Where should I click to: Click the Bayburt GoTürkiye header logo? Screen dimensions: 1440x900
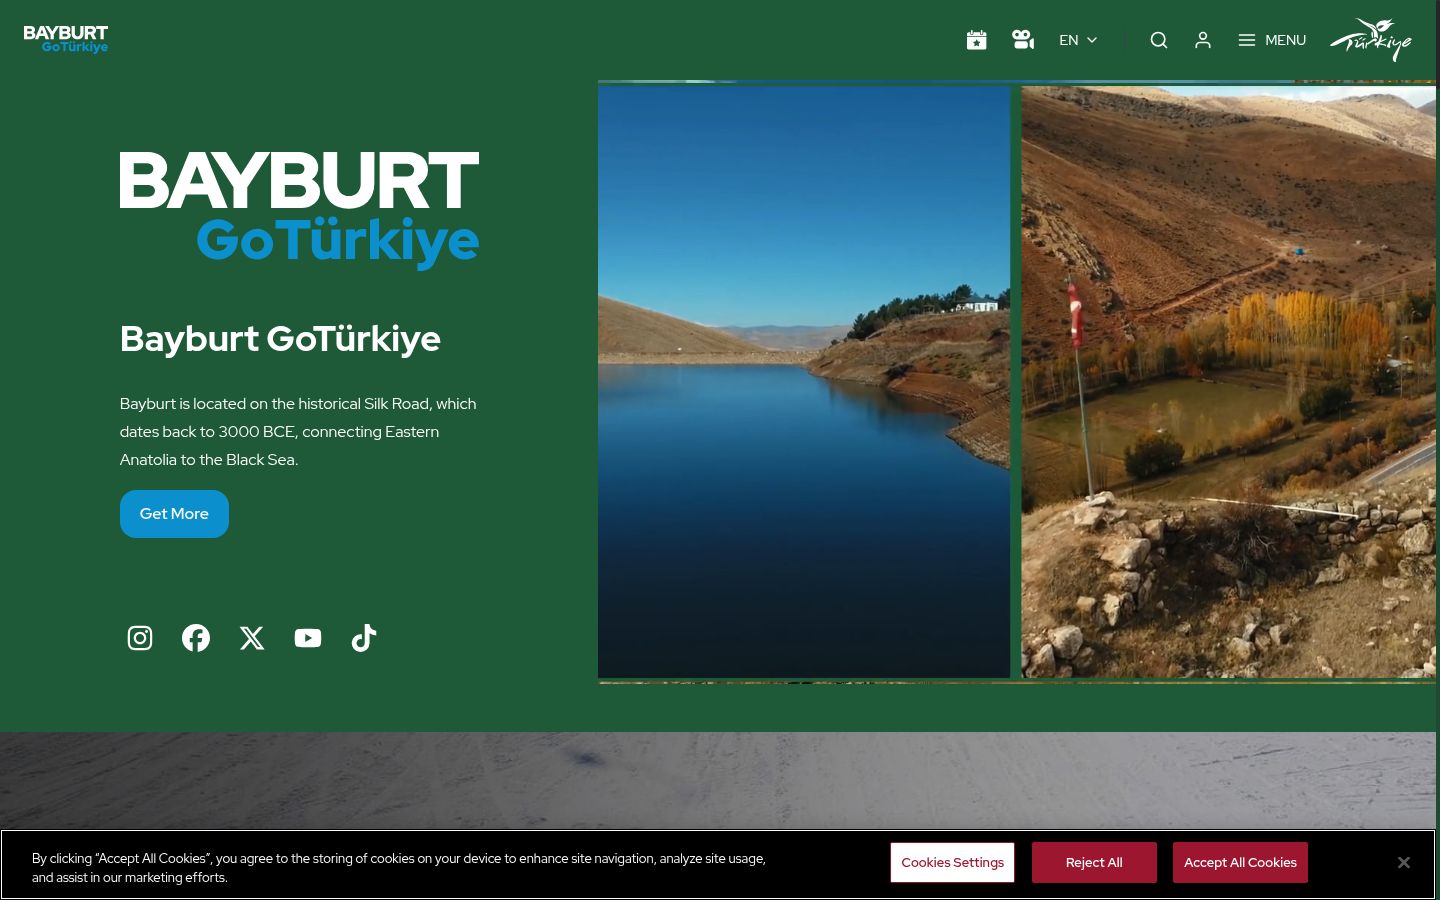coord(66,39)
